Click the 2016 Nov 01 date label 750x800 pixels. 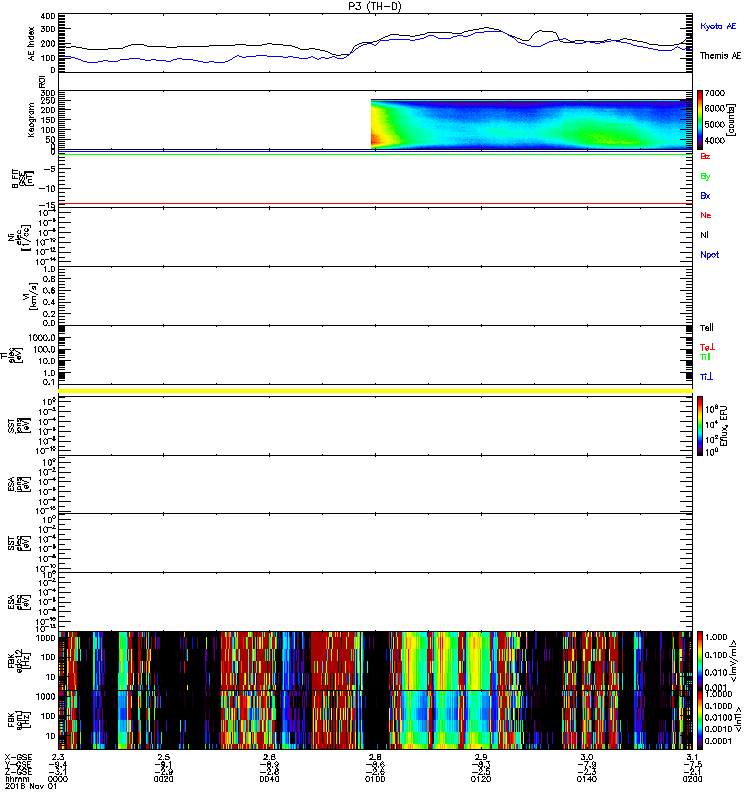tap(31, 786)
